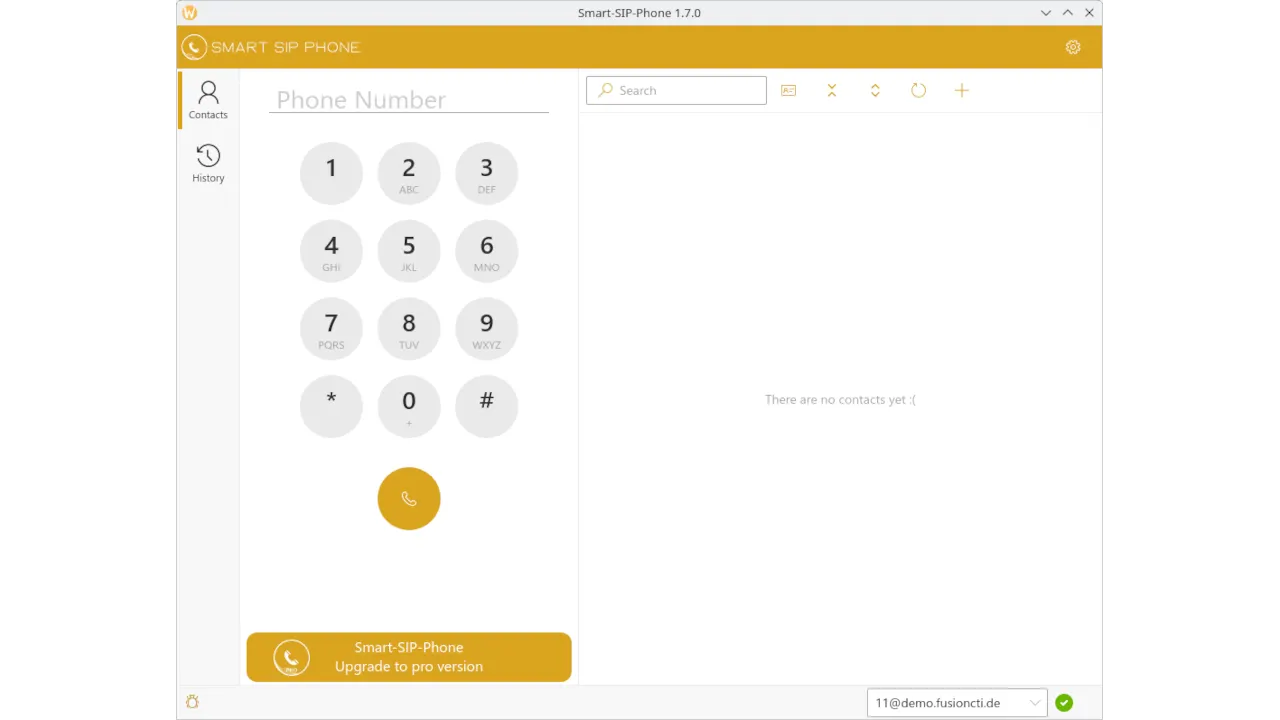
Task: Dial digit 1 on the keypad
Action: (x=331, y=173)
